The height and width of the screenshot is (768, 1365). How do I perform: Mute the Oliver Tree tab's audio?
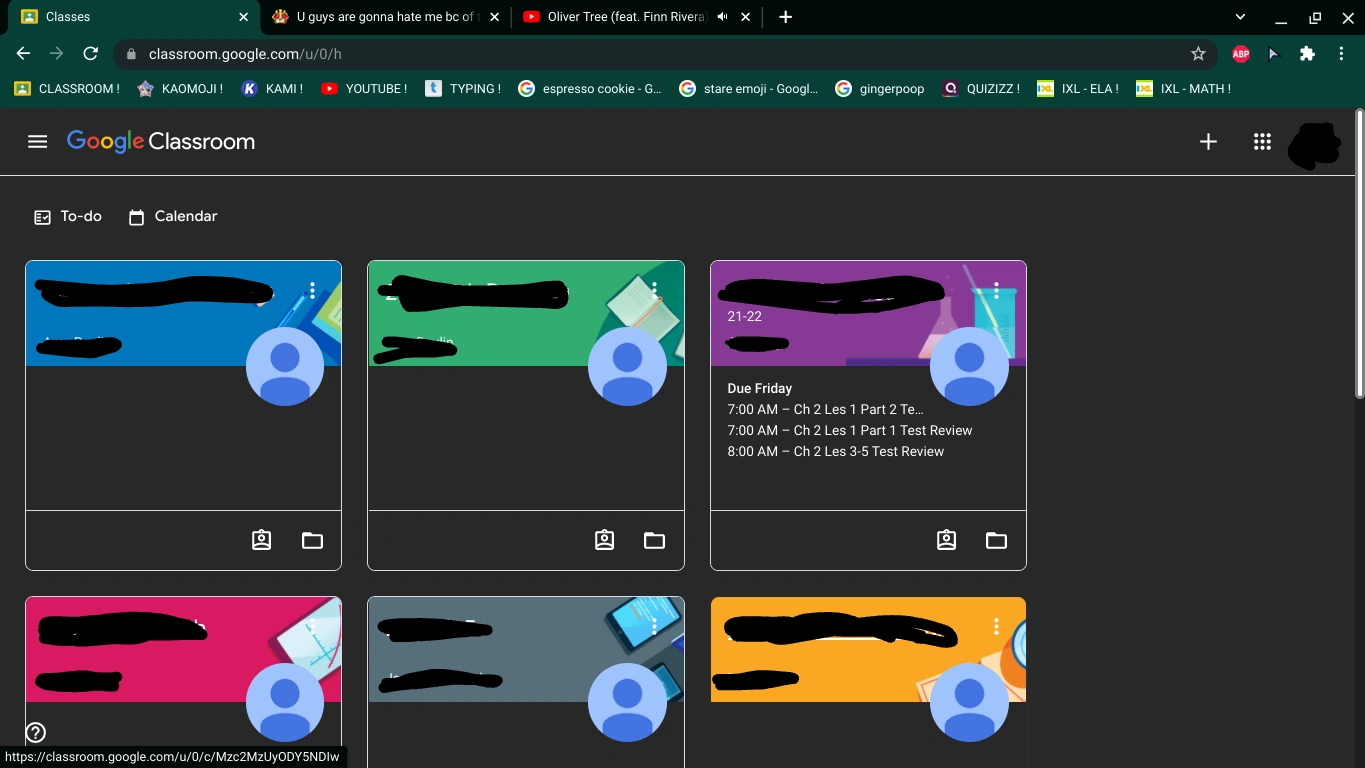722,16
